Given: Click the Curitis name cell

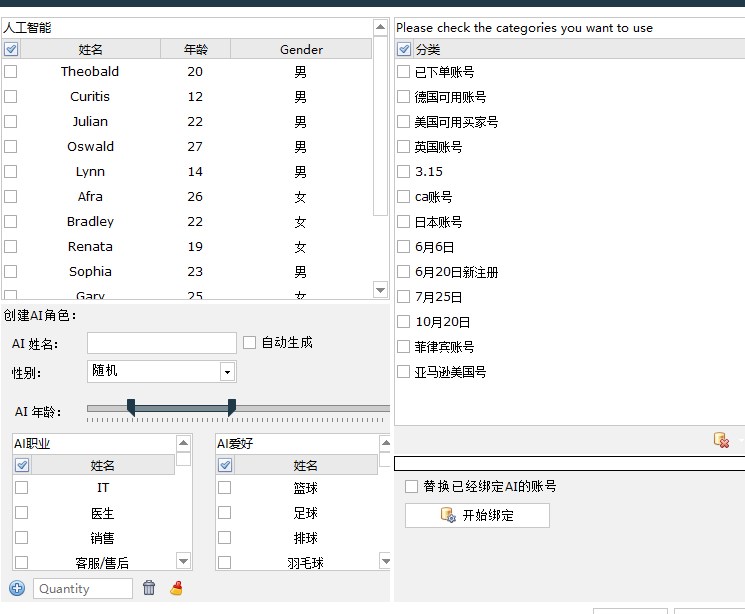Looking at the screenshot, I should (x=90, y=96).
